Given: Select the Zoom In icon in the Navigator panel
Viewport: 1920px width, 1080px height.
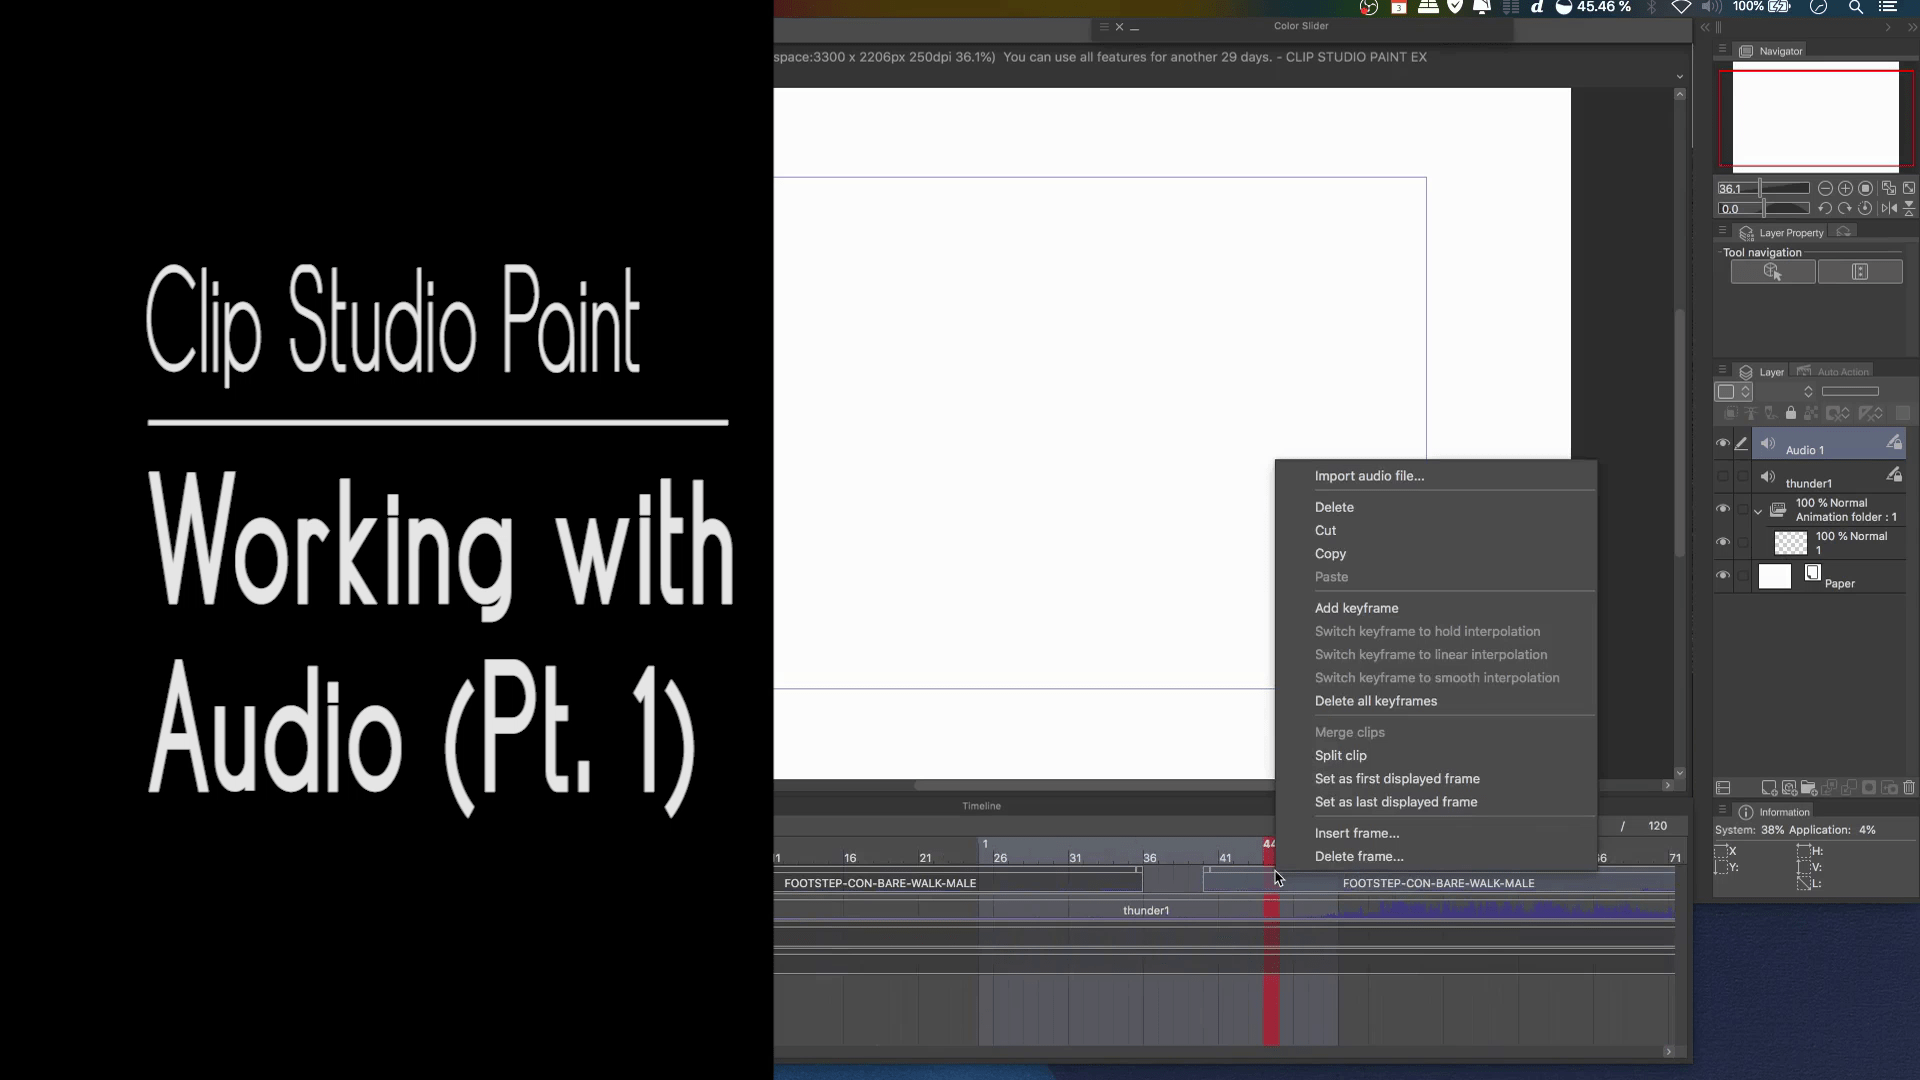Looking at the screenshot, I should tap(1845, 188).
